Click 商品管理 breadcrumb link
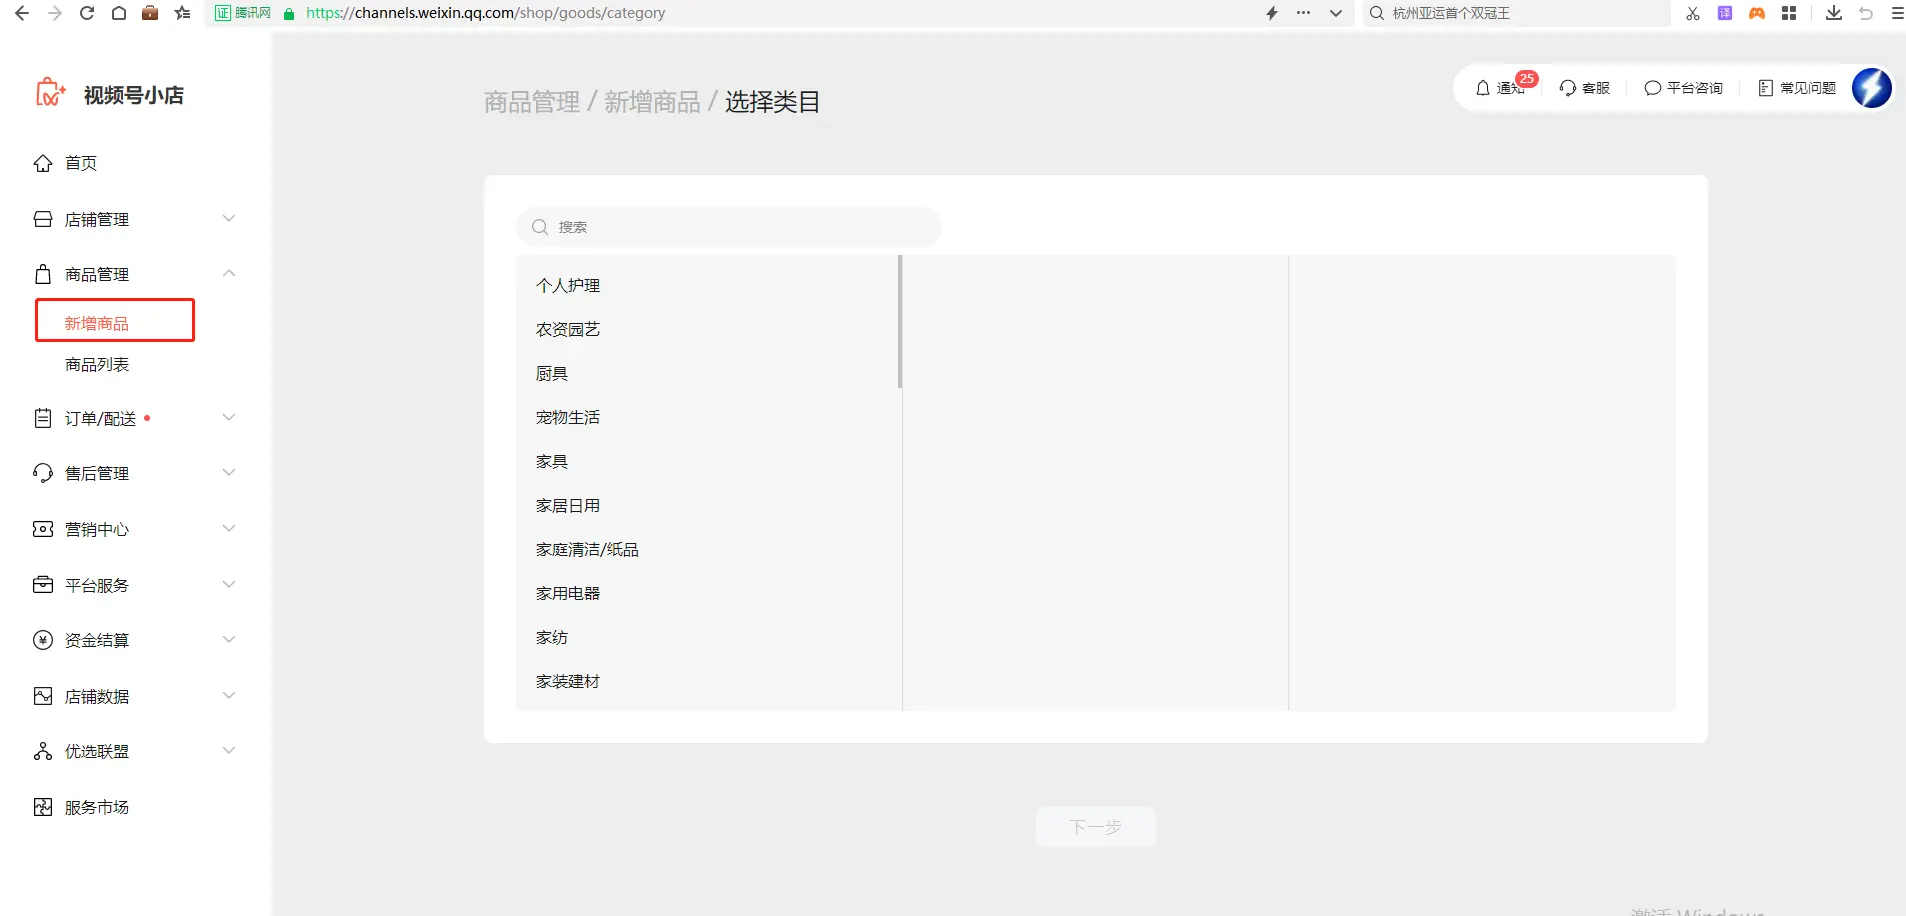Viewport: 1906px width, 916px height. click(531, 102)
